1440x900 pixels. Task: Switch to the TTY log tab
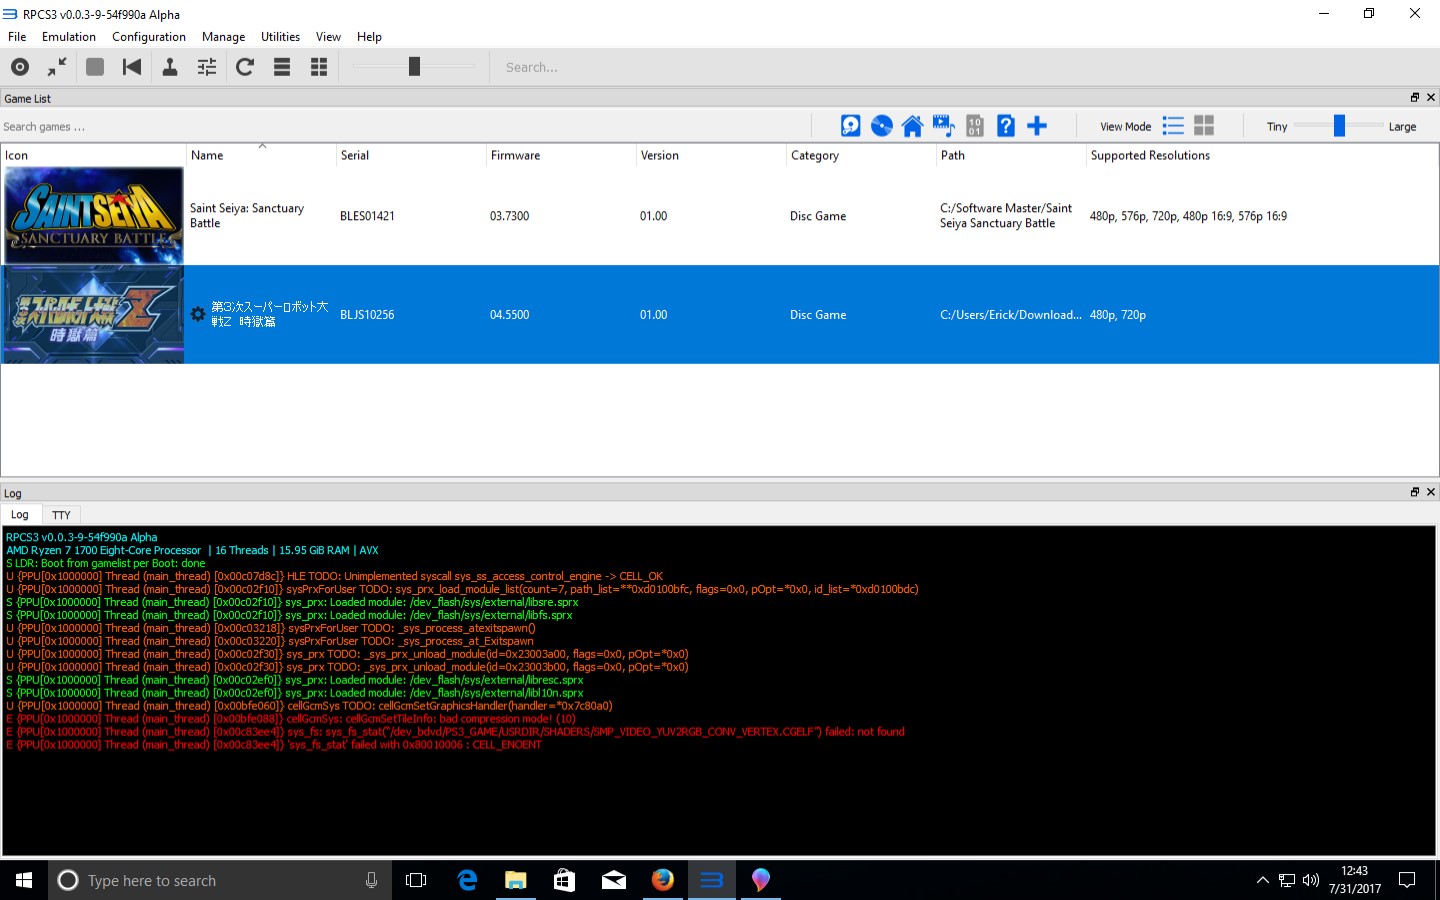point(61,515)
